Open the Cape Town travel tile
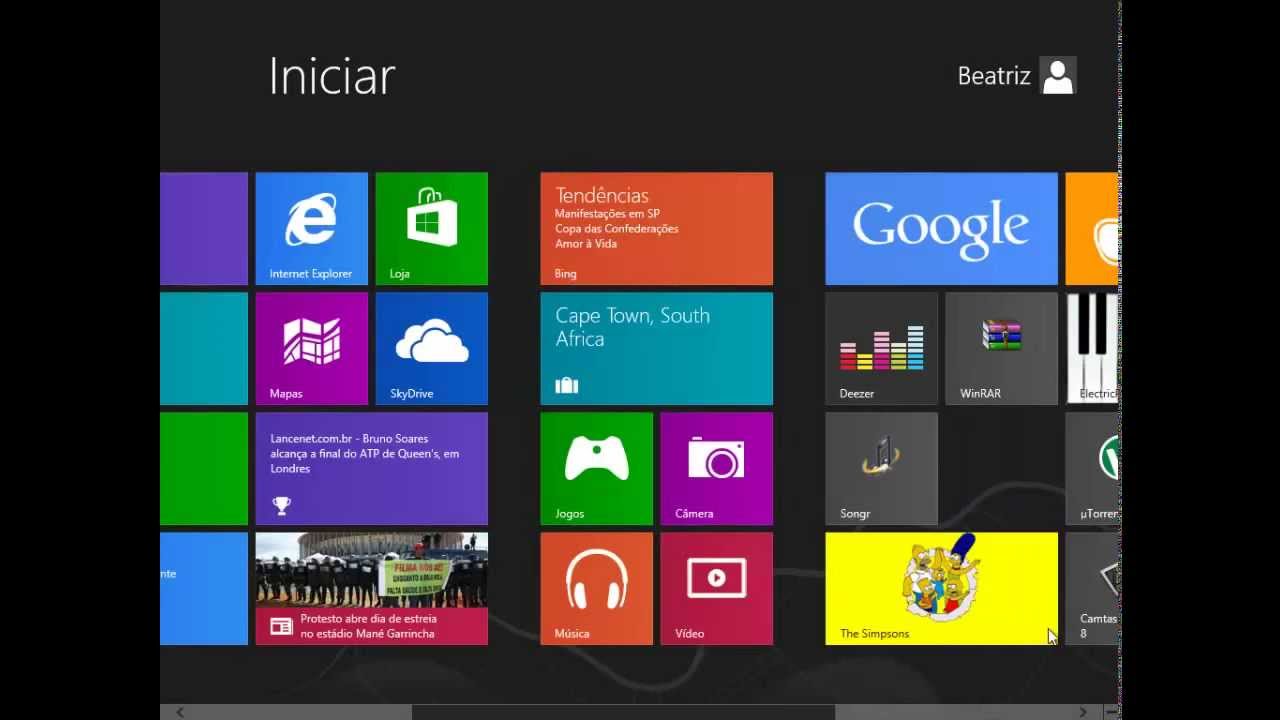This screenshot has height=720, width=1280. pos(656,348)
